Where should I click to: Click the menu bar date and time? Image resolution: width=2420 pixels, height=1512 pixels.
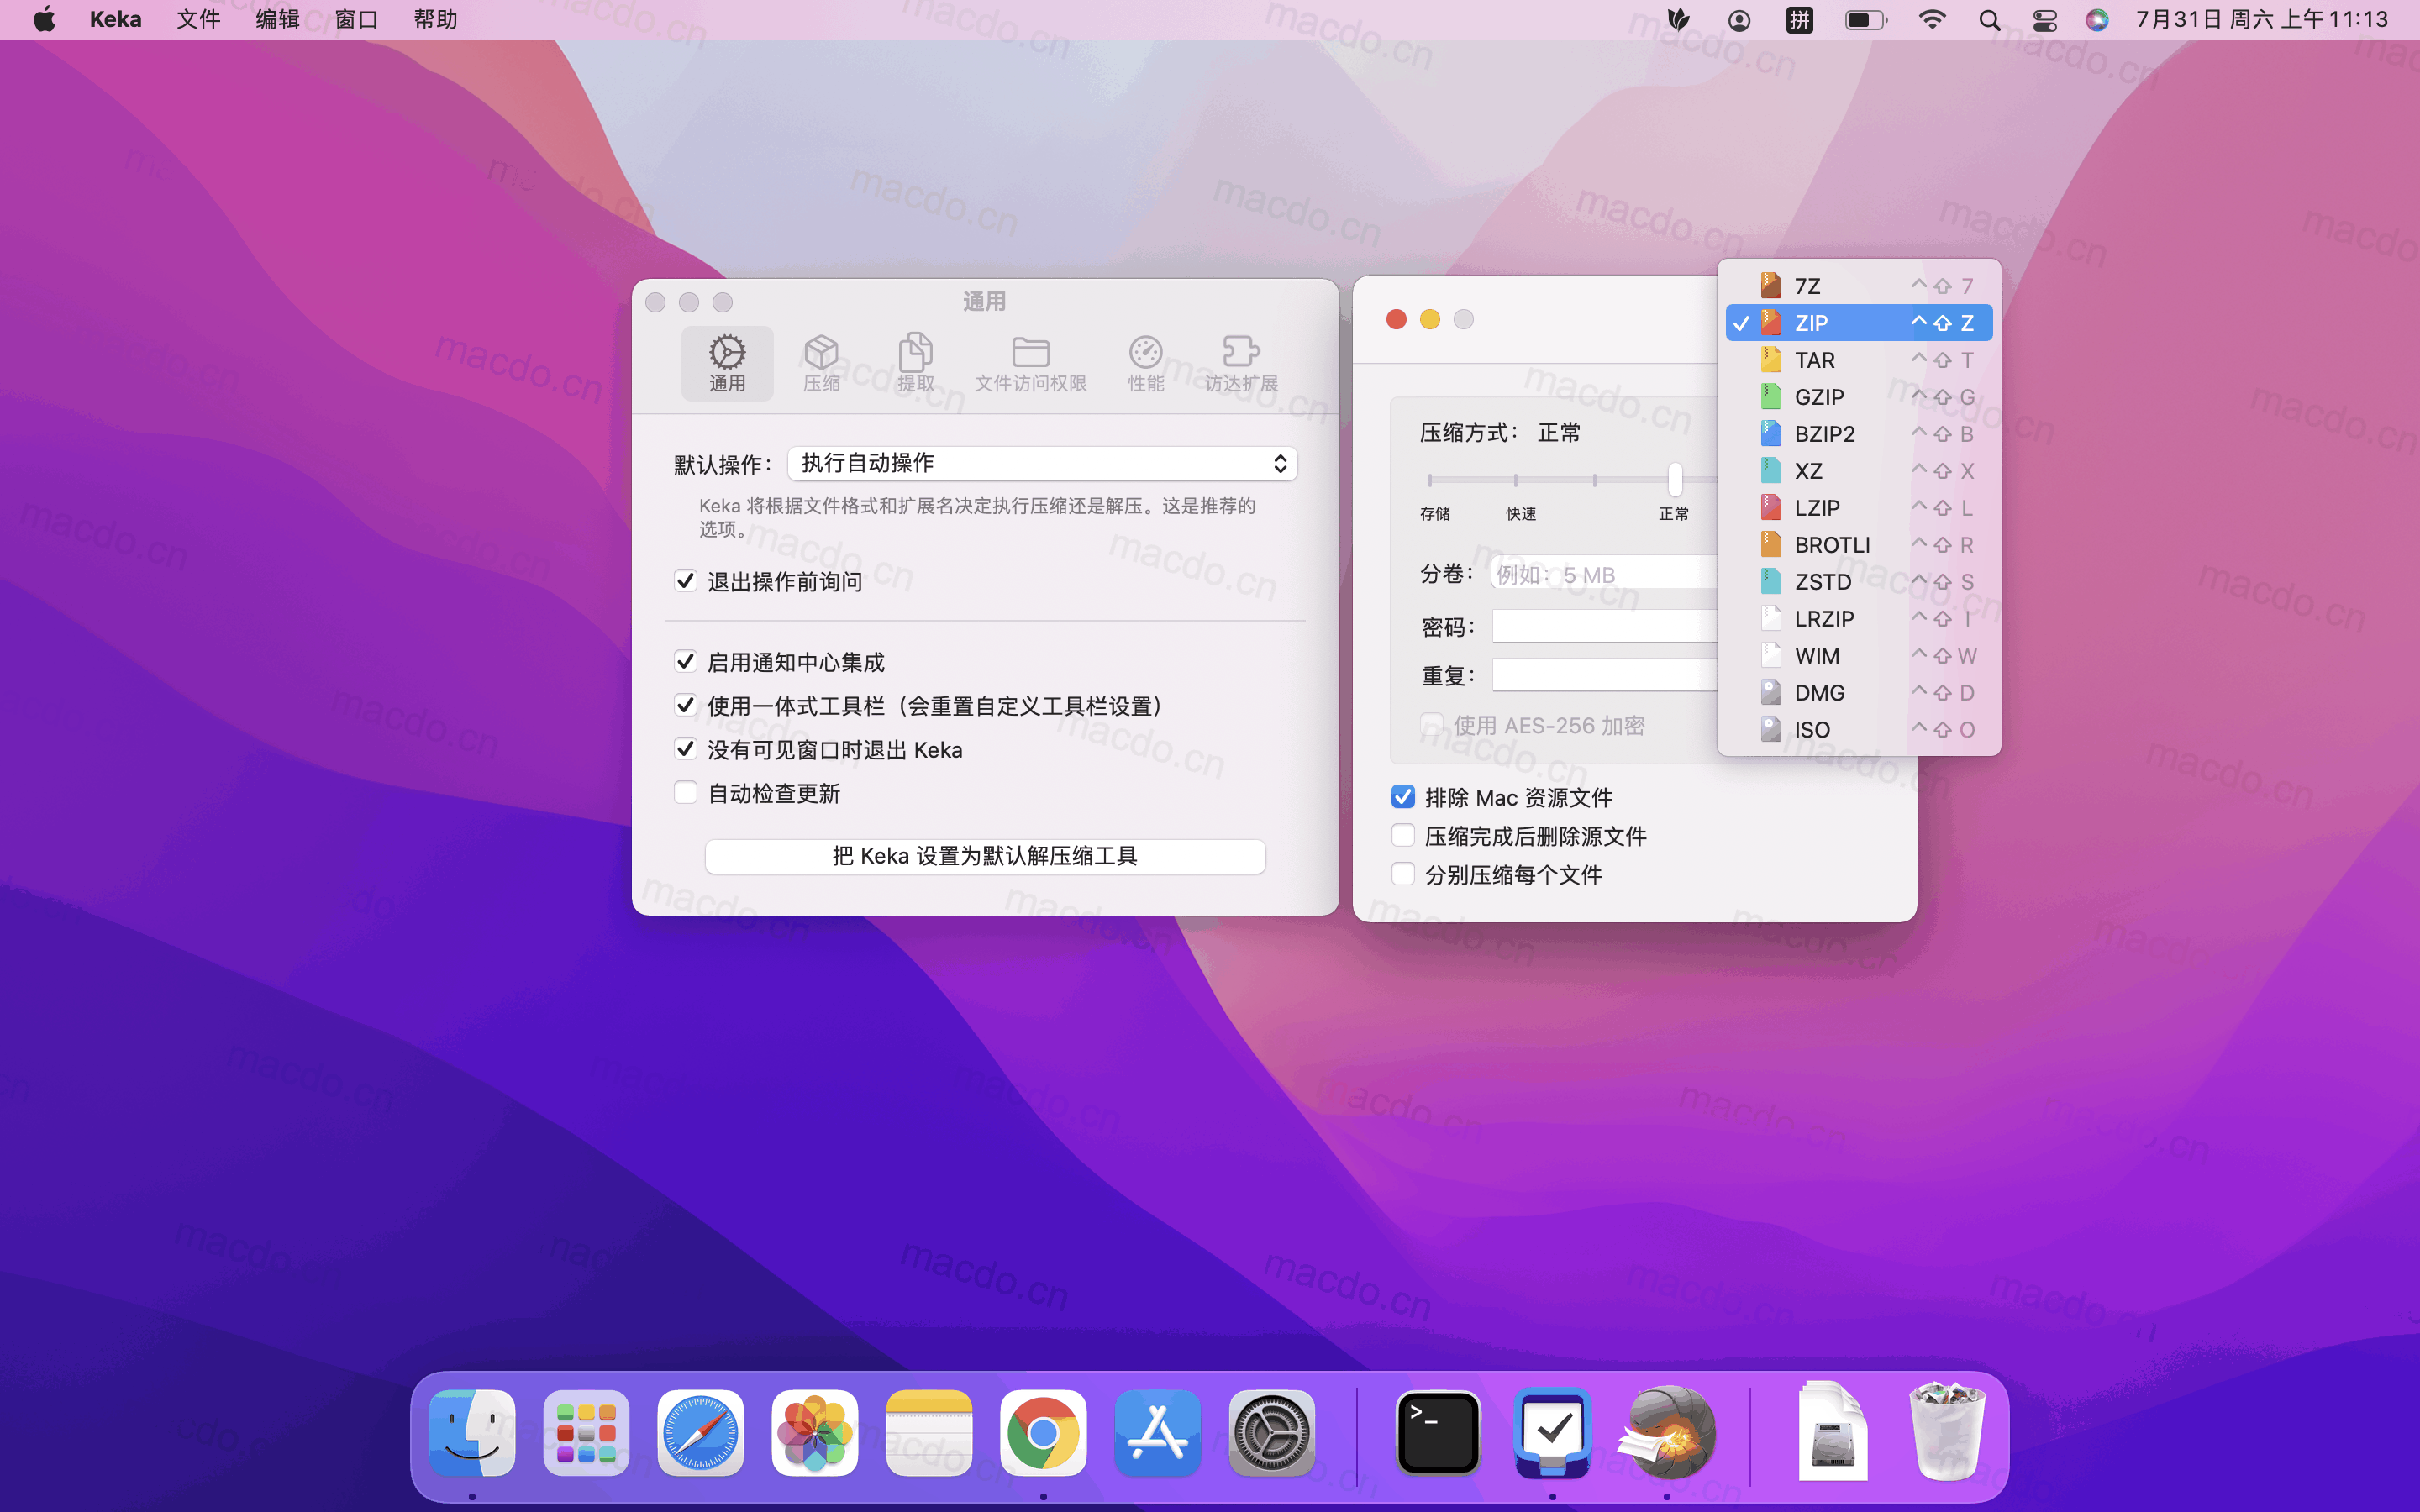pyautogui.click(x=2262, y=20)
